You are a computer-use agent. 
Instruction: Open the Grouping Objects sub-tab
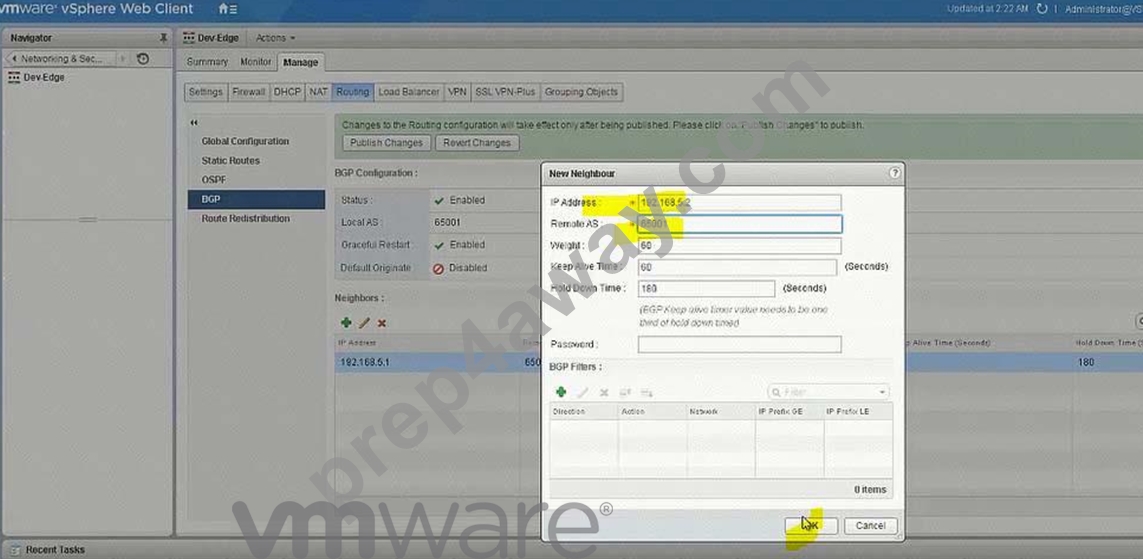click(x=581, y=92)
